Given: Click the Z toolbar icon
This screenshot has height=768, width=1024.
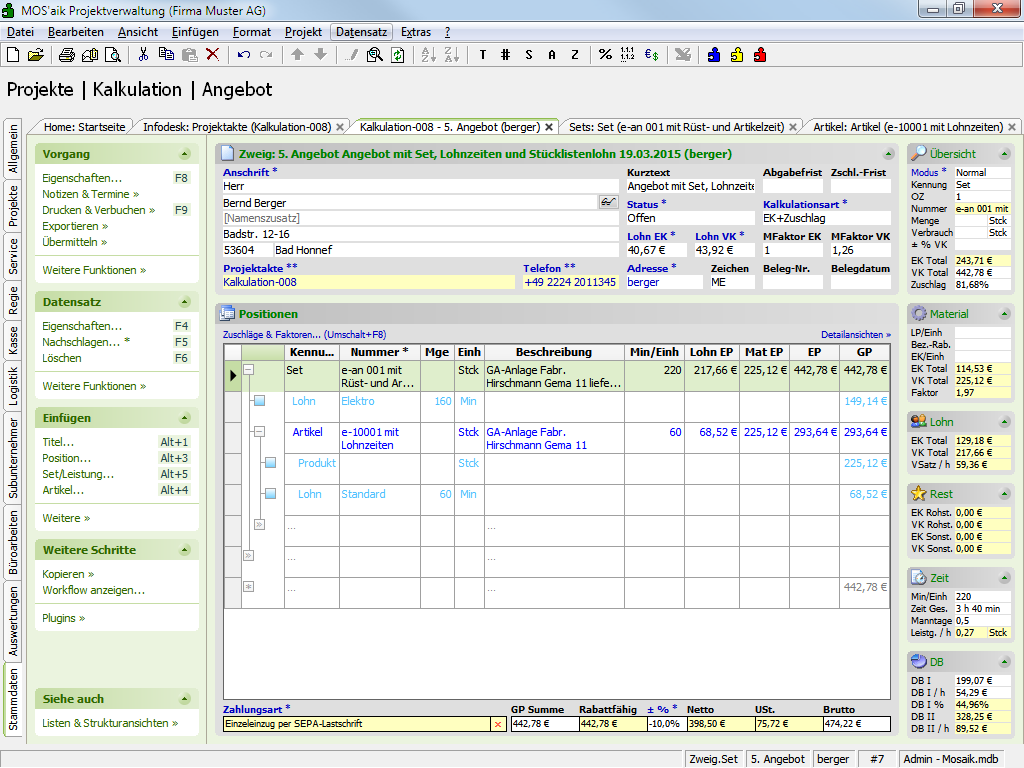Looking at the screenshot, I should pyautogui.click(x=575, y=55).
